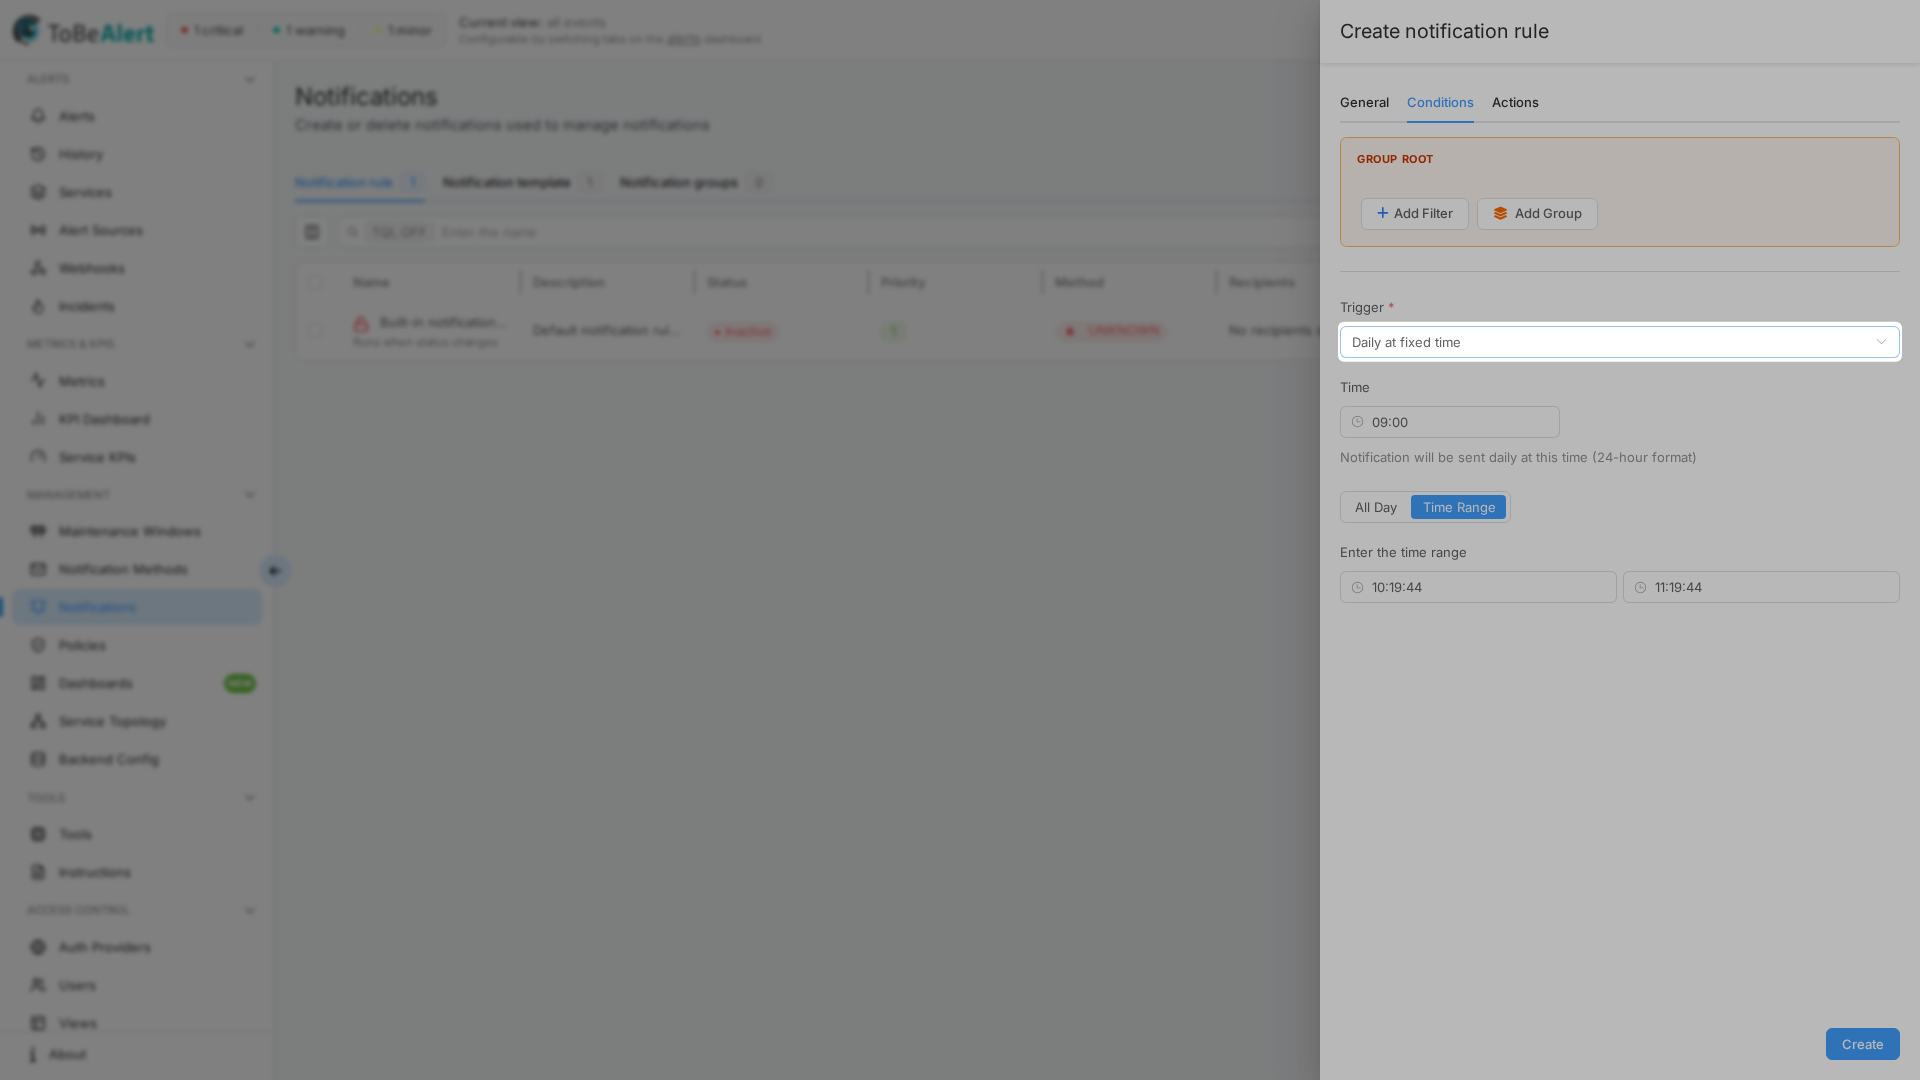Image resolution: width=1920 pixels, height=1080 pixels.
Task: Click the Add Filter button
Action: point(1414,213)
